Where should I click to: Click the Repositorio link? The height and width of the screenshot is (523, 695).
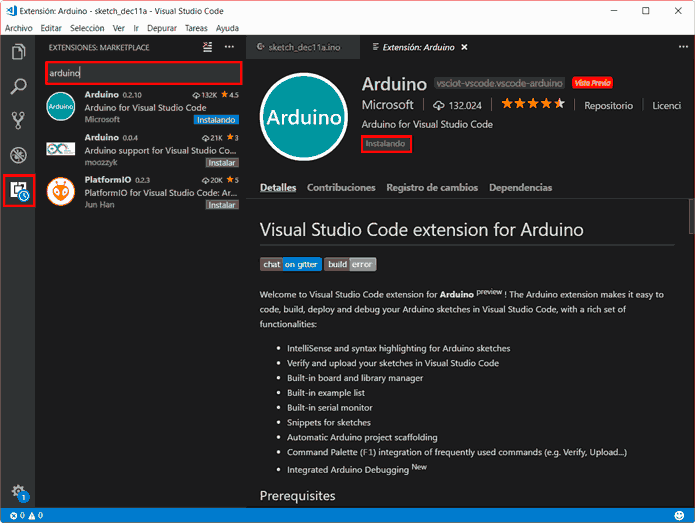pos(608,105)
